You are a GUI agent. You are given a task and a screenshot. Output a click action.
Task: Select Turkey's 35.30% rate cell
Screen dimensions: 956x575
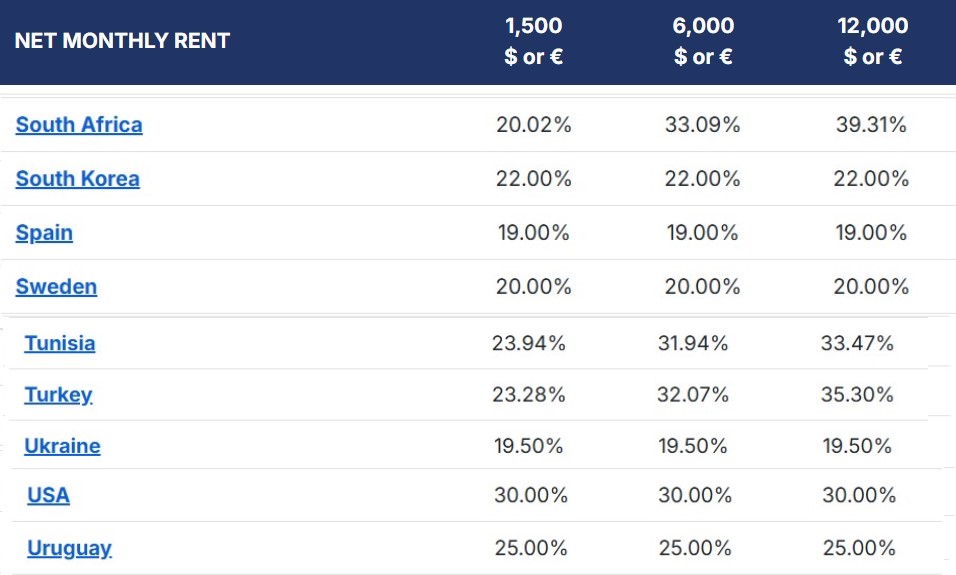[857, 394]
